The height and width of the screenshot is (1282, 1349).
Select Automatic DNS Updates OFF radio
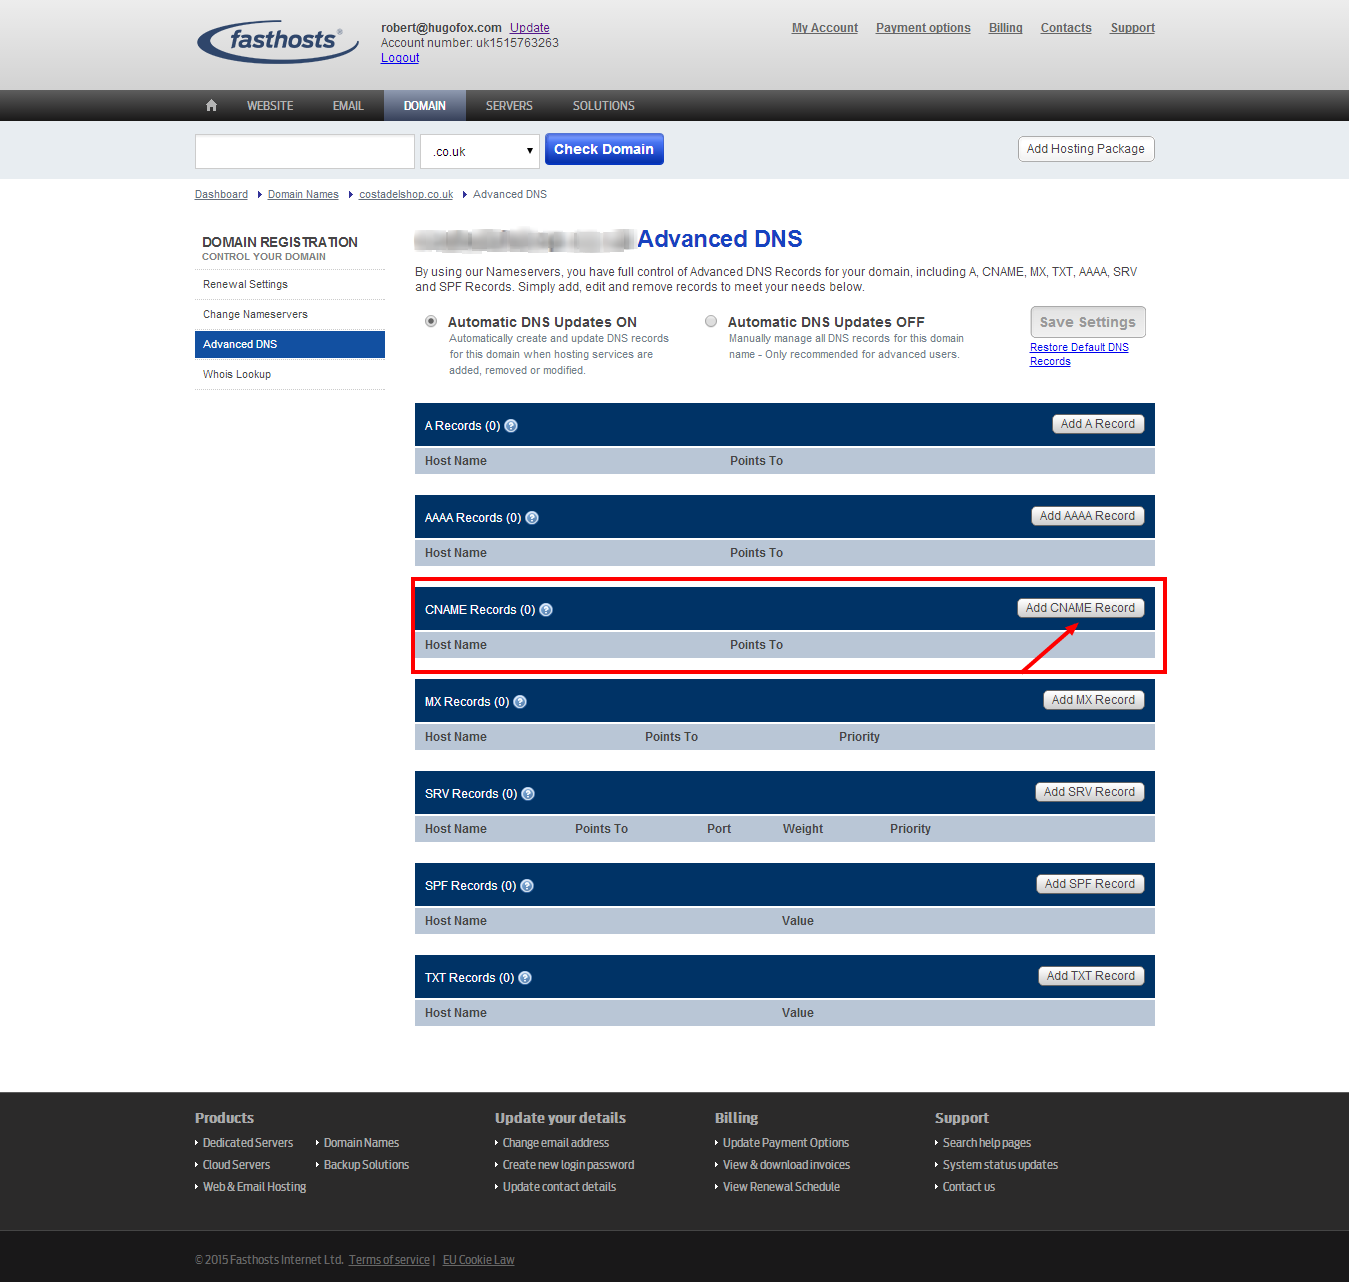[711, 321]
